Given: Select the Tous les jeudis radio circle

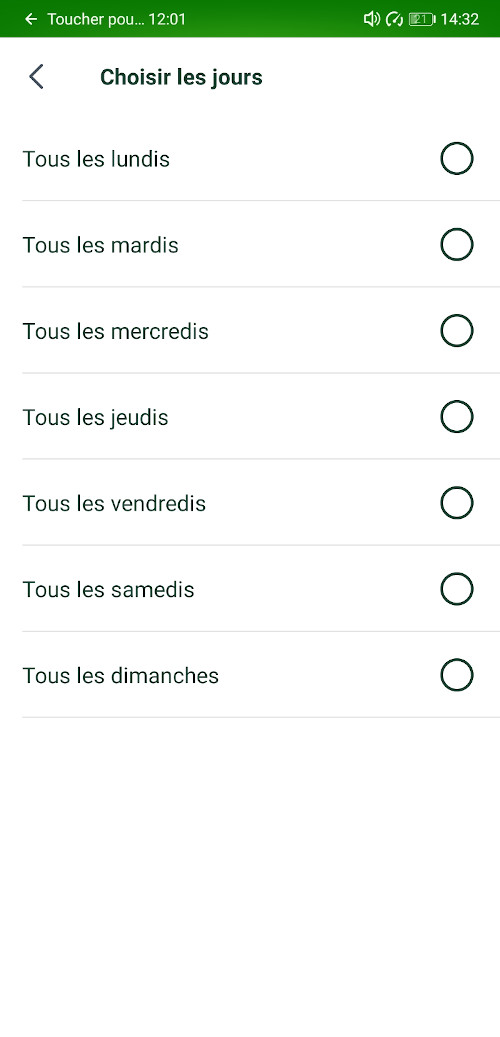Looking at the screenshot, I should [457, 417].
